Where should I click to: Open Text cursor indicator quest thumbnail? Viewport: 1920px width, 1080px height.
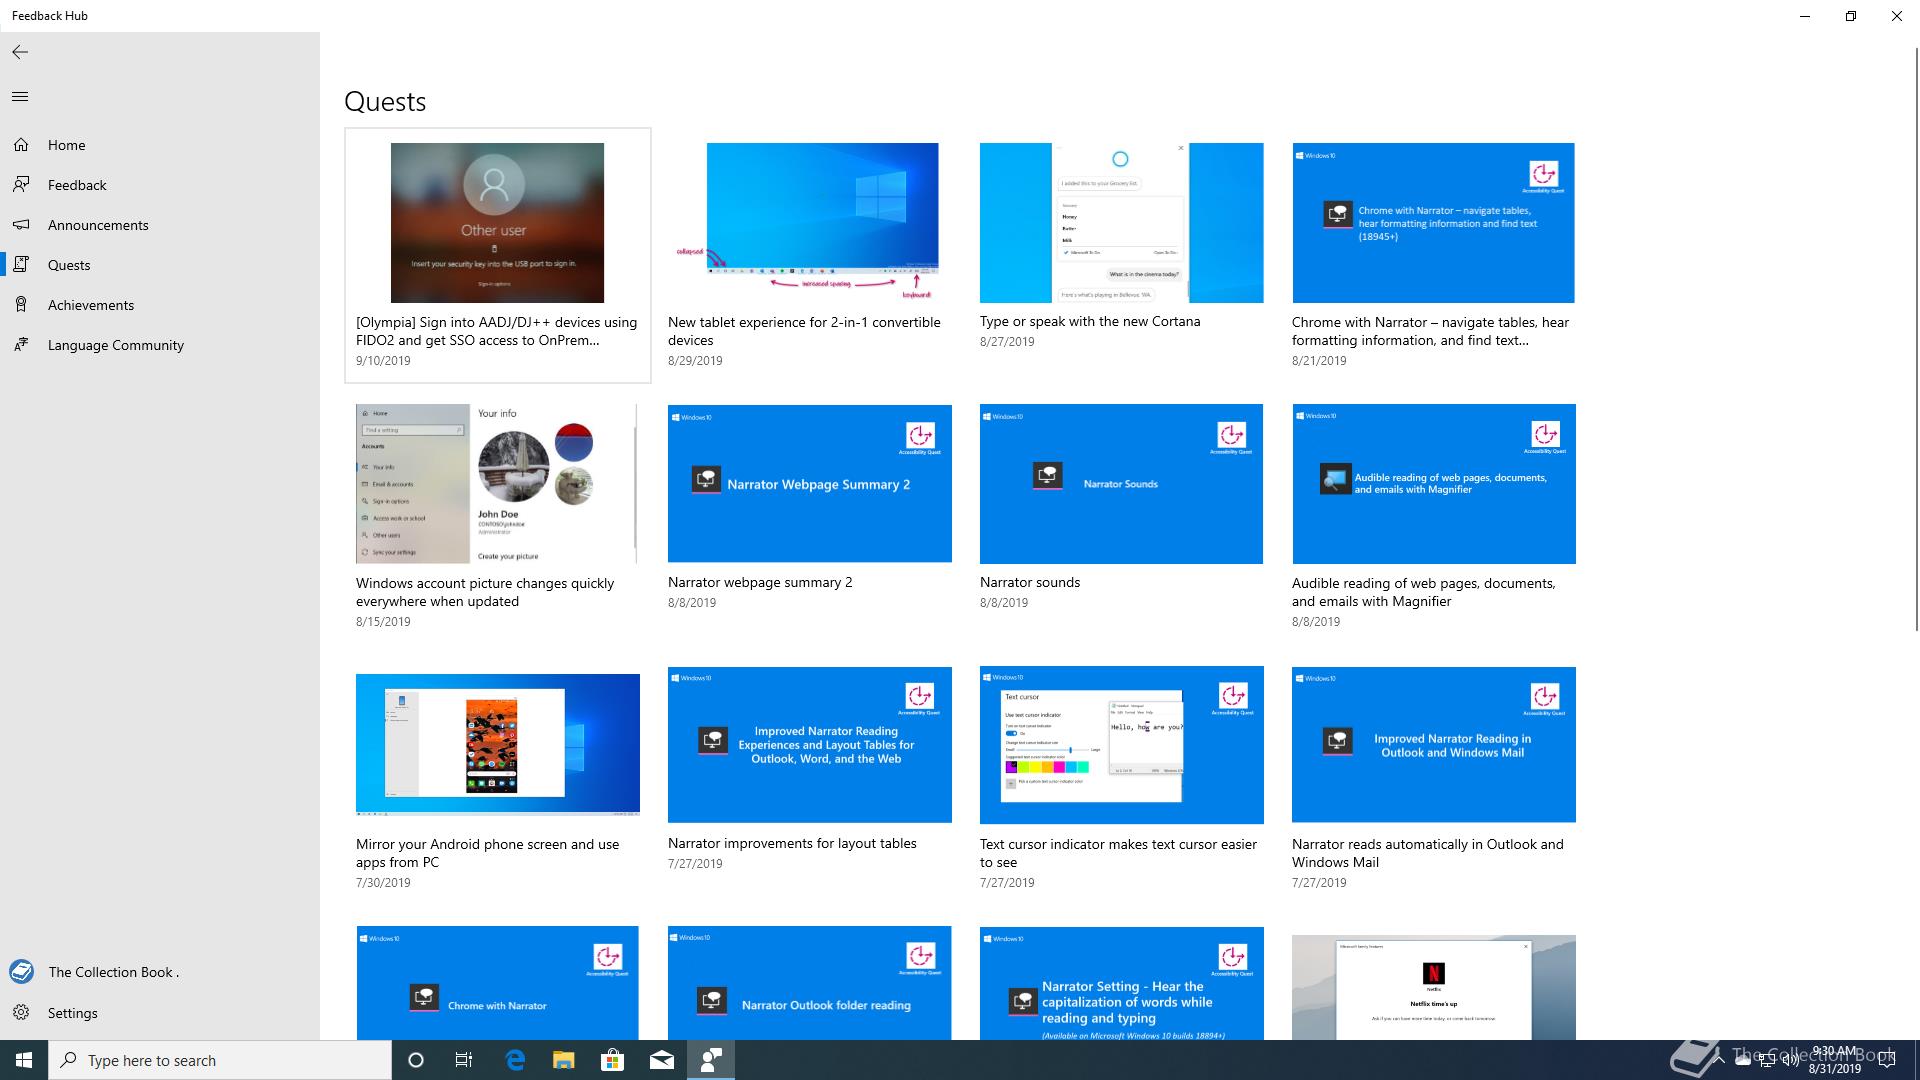pos(1121,745)
